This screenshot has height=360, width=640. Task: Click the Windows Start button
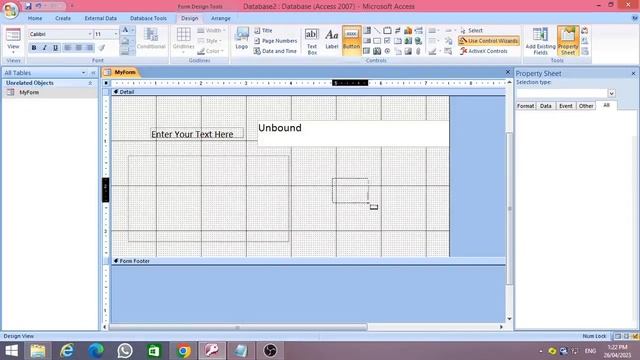coord(11,351)
